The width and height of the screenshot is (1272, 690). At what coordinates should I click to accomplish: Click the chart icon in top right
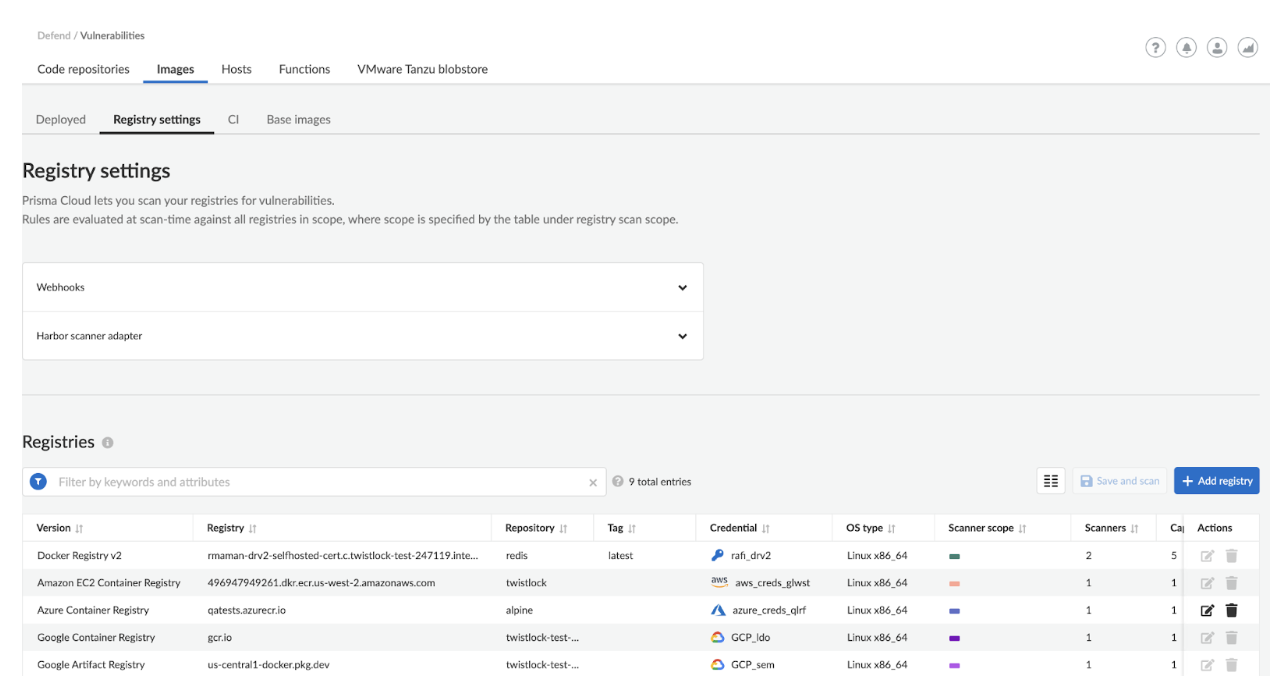(x=1247, y=47)
